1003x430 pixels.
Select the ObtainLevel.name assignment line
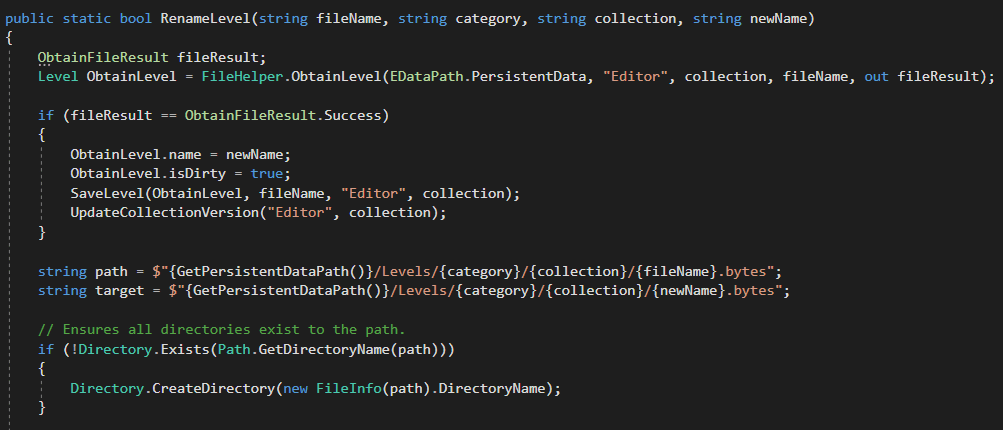(181, 154)
